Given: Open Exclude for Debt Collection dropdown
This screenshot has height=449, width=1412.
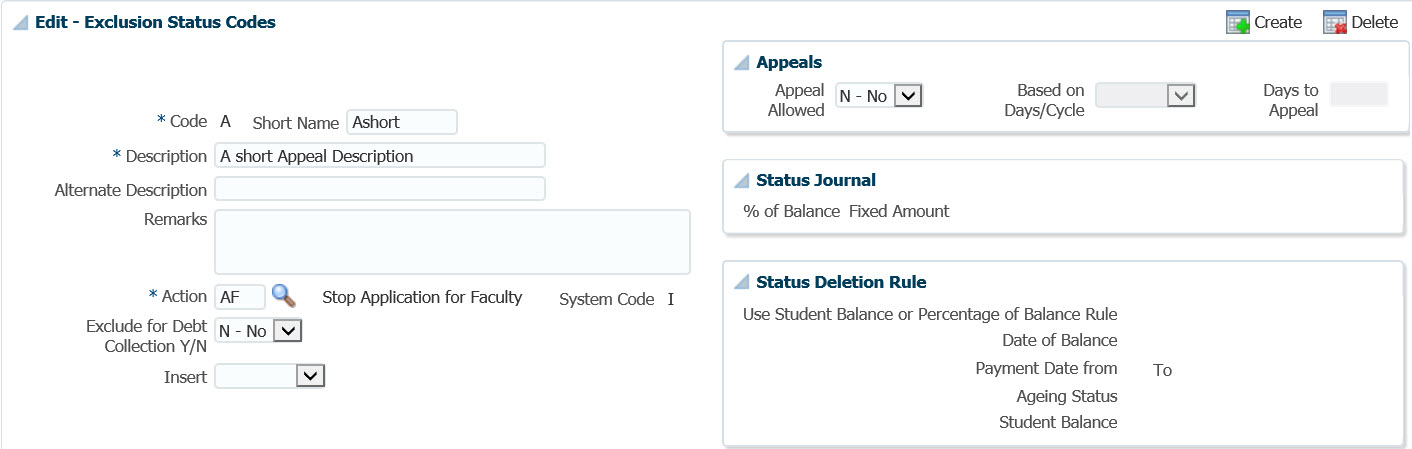Looking at the screenshot, I should pos(258,330).
